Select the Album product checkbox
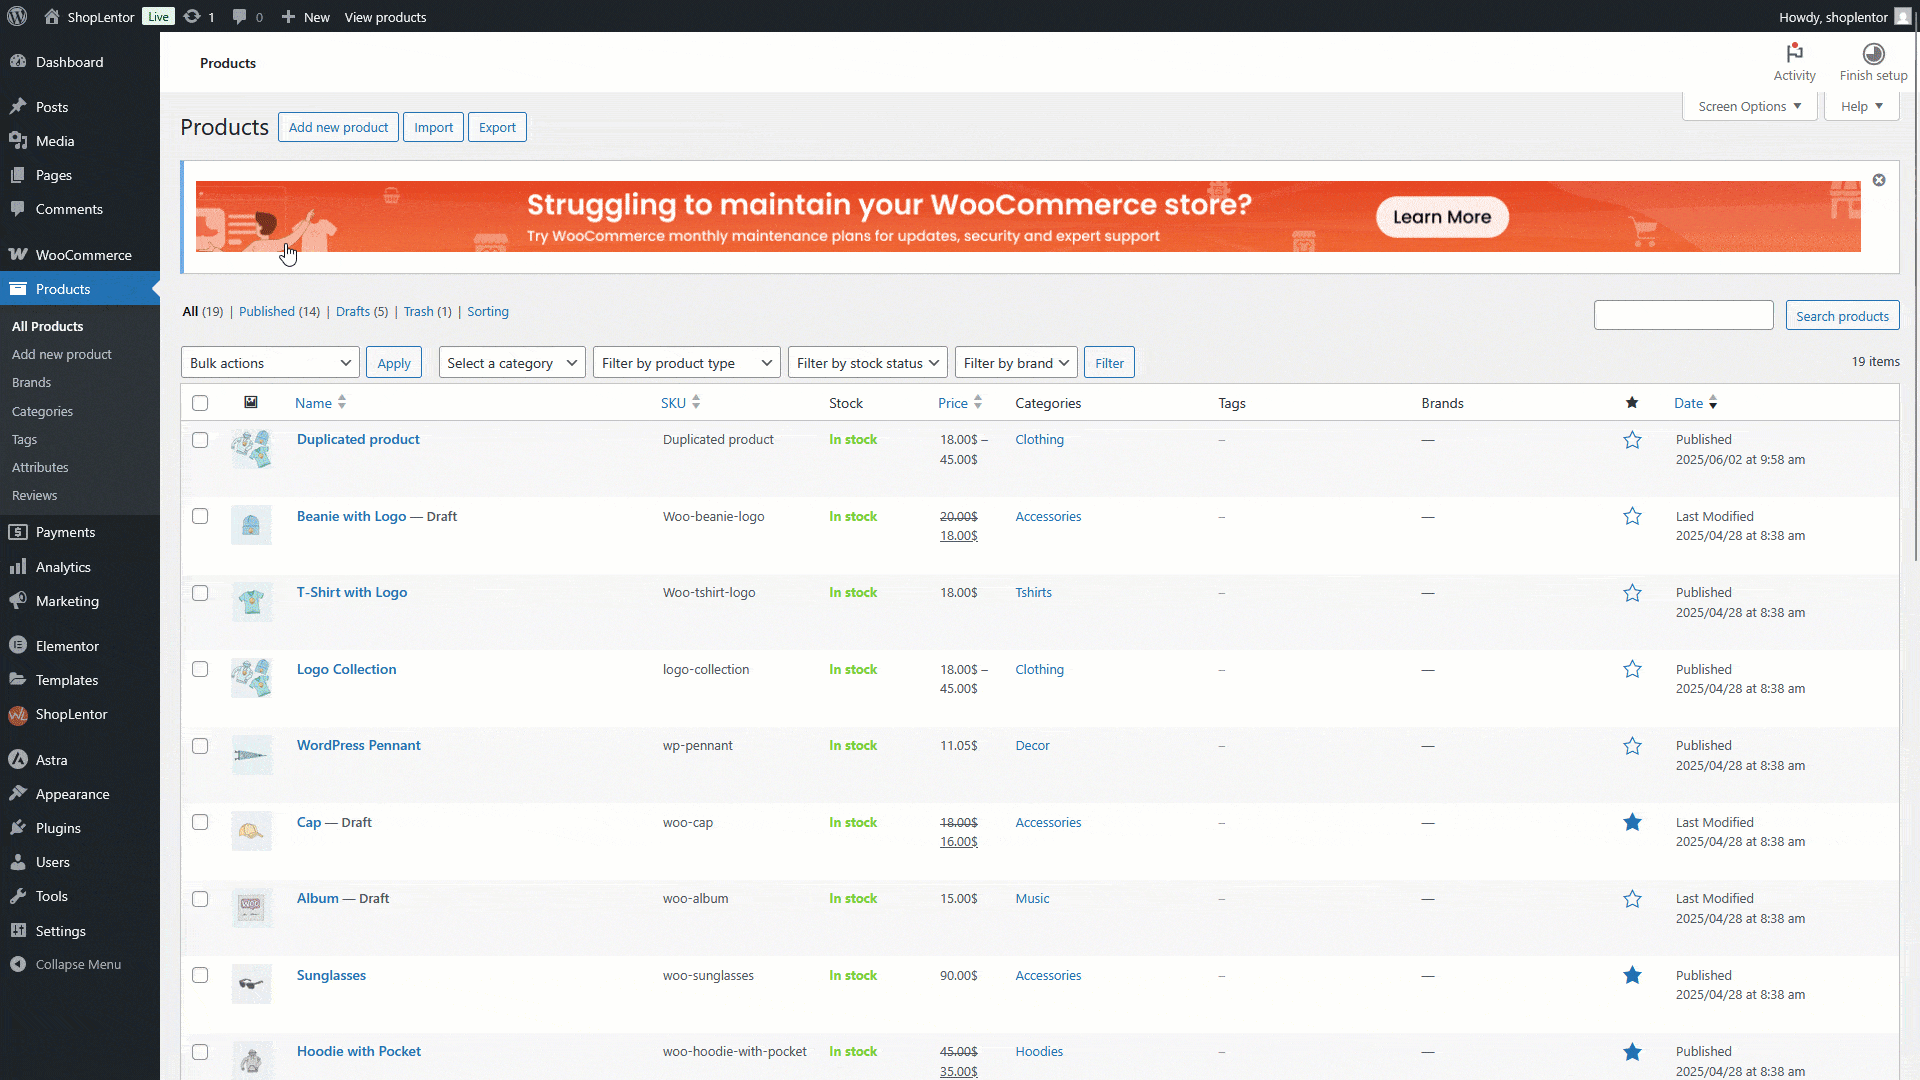This screenshot has width=1920, height=1080. (200, 899)
